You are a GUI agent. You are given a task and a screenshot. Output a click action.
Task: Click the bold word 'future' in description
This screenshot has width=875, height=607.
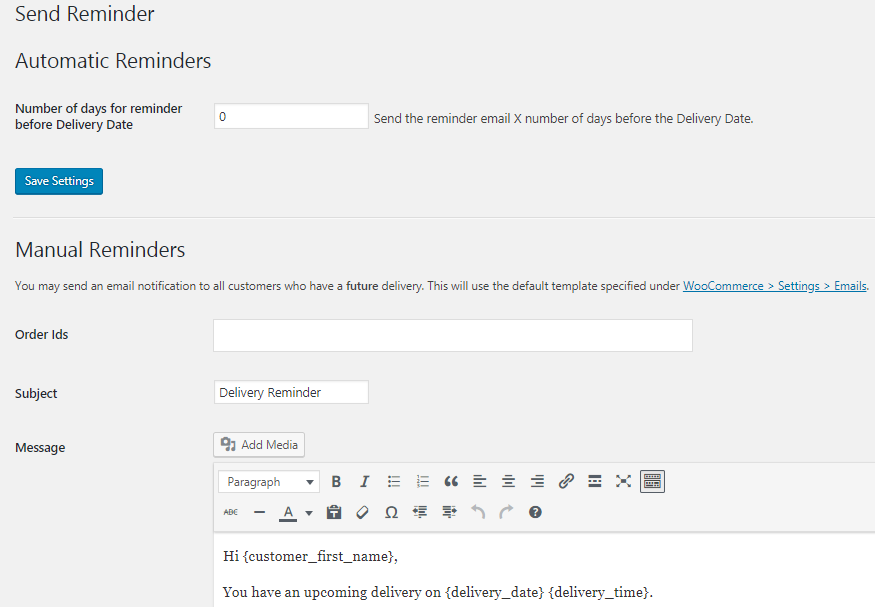coord(362,286)
